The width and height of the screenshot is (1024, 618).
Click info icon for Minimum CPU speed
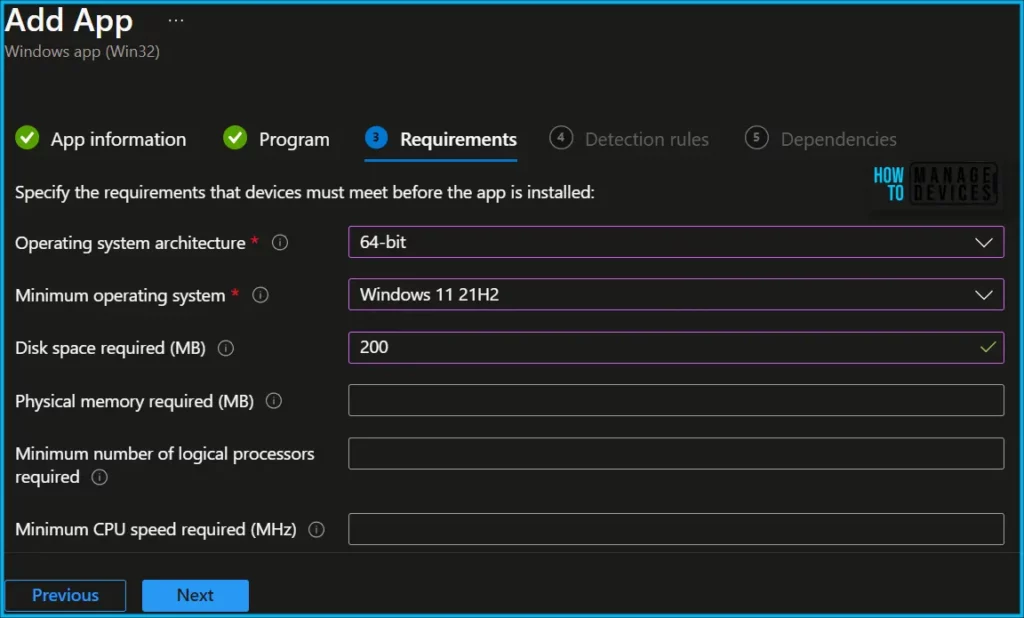(x=316, y=529)
